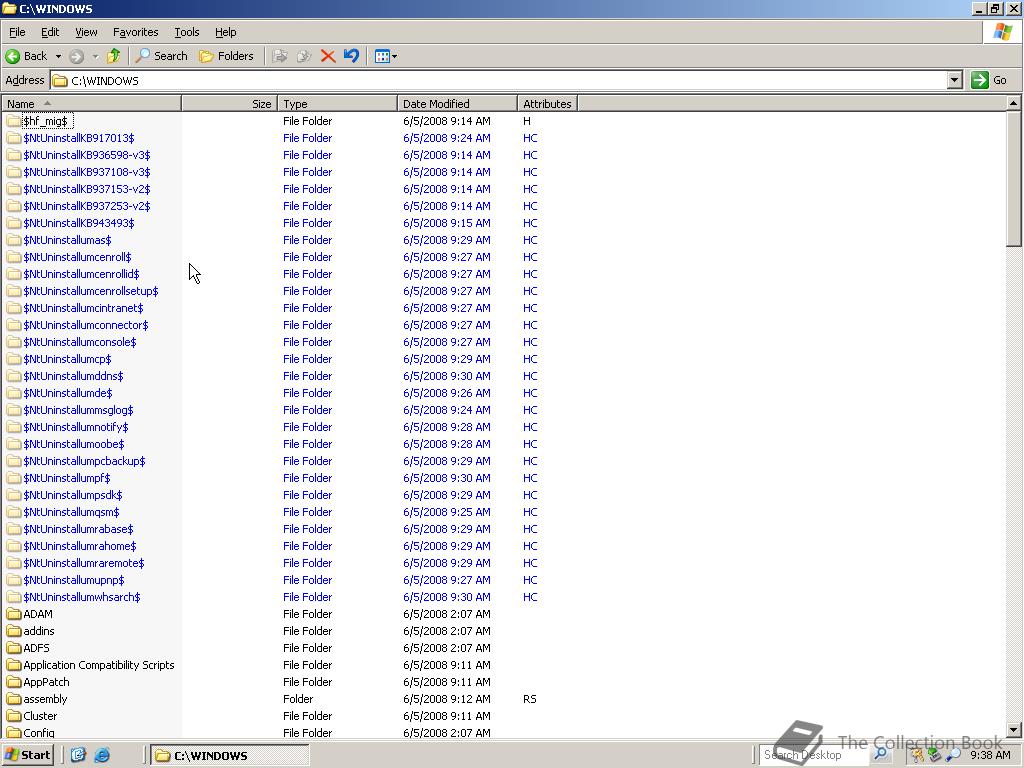Viewport: 1024px width, 768px height.
Task: Open the Favorites menu
Action: 135,32
